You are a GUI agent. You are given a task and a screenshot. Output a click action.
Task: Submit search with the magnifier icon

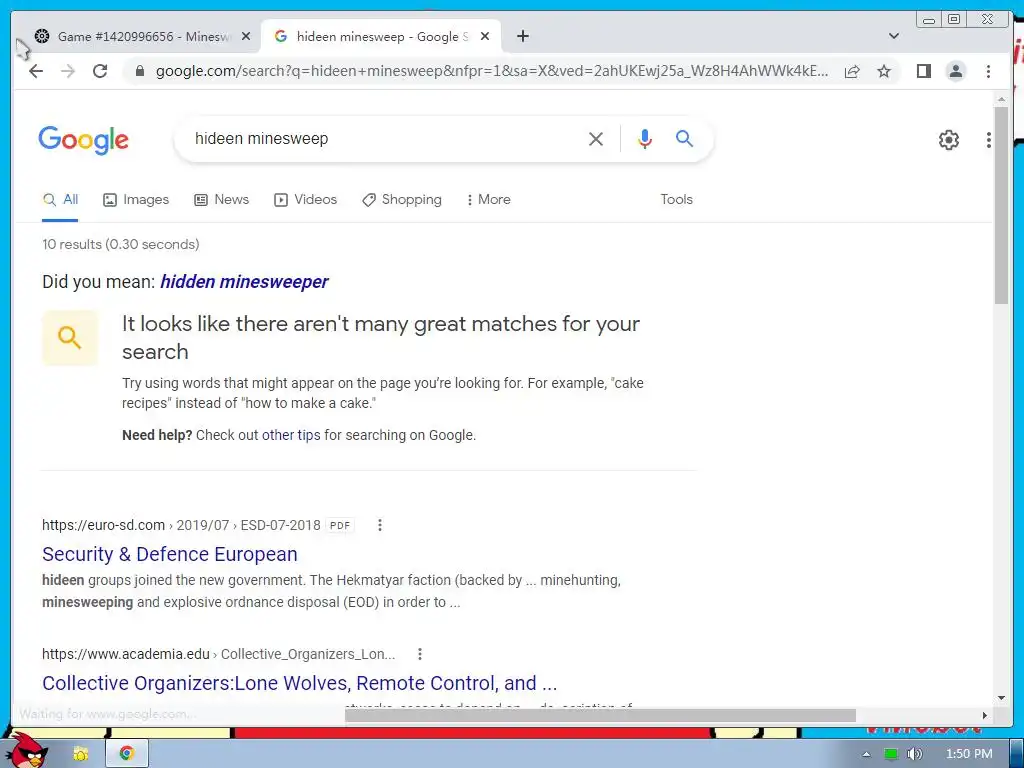(x=684, y=138)
